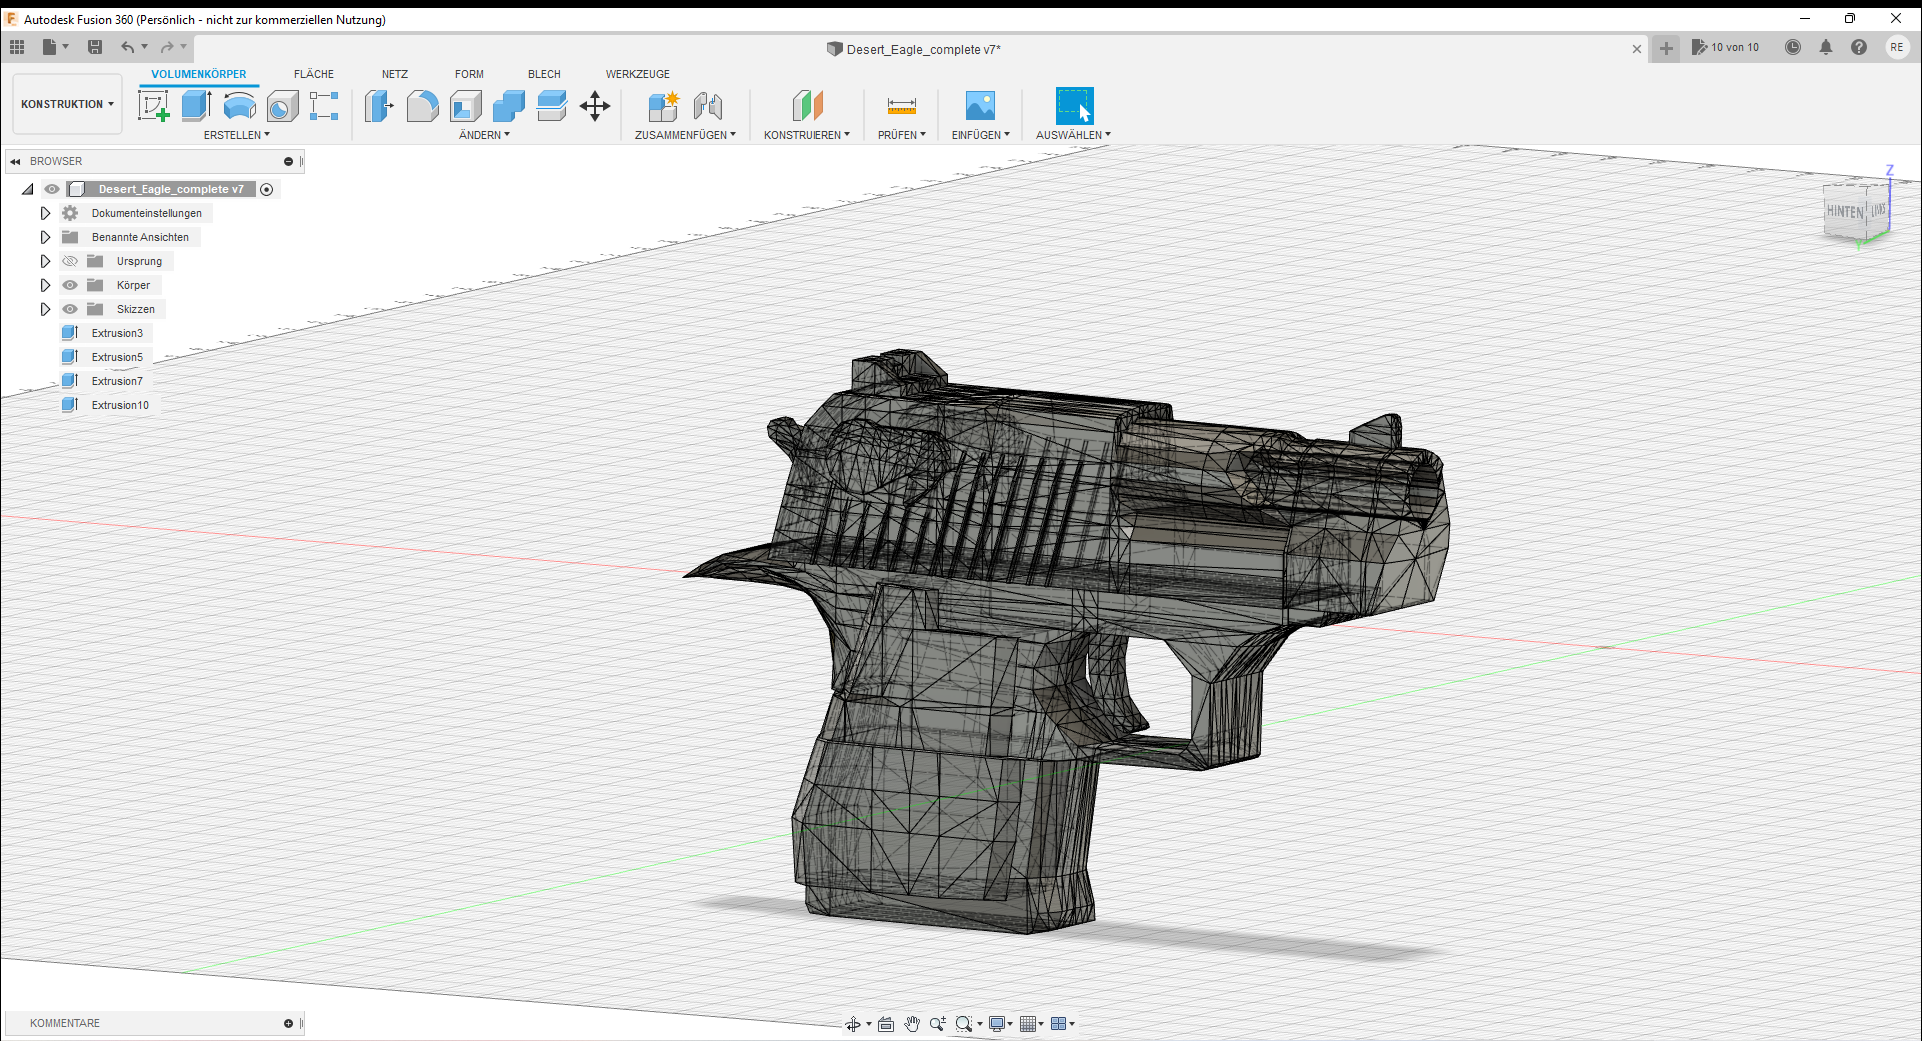Switch to the Blech tab
Viewport: 1922px width, 1041px height.
[x=544, y=74]
